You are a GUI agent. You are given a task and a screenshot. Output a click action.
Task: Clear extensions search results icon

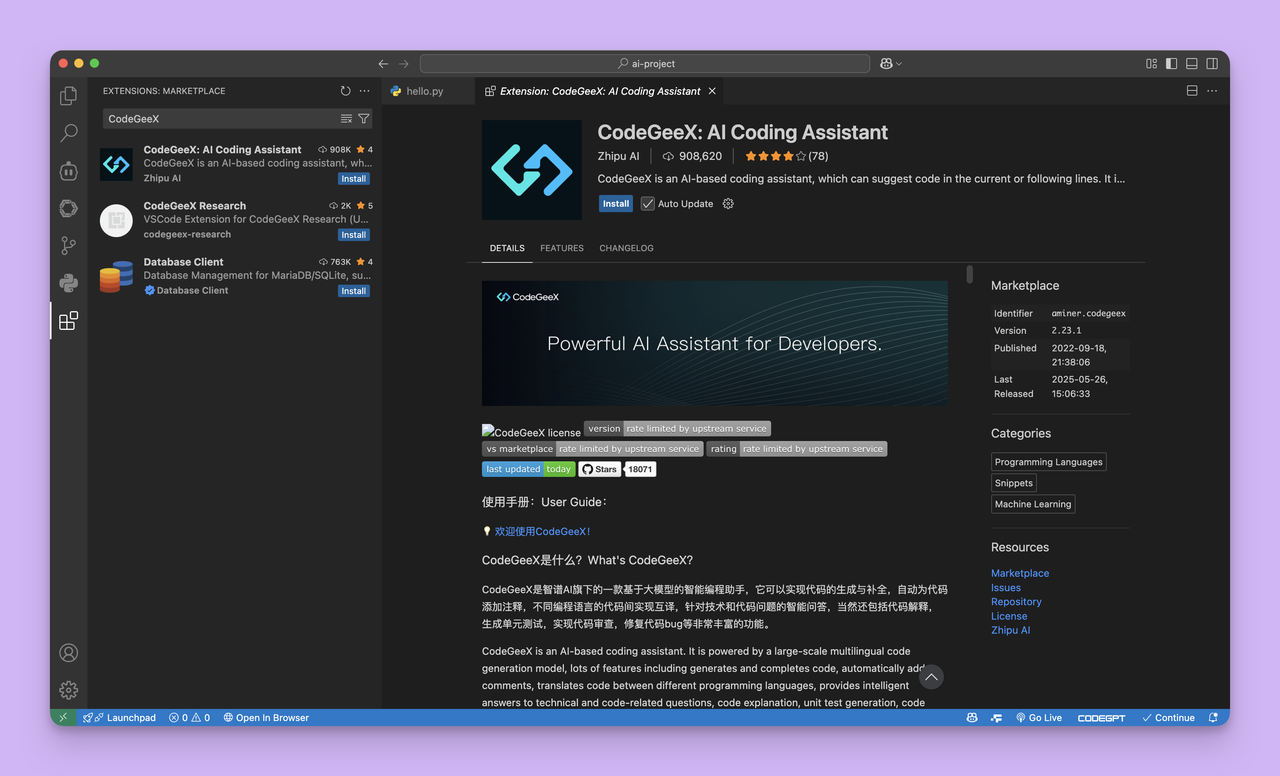point(346,118)
